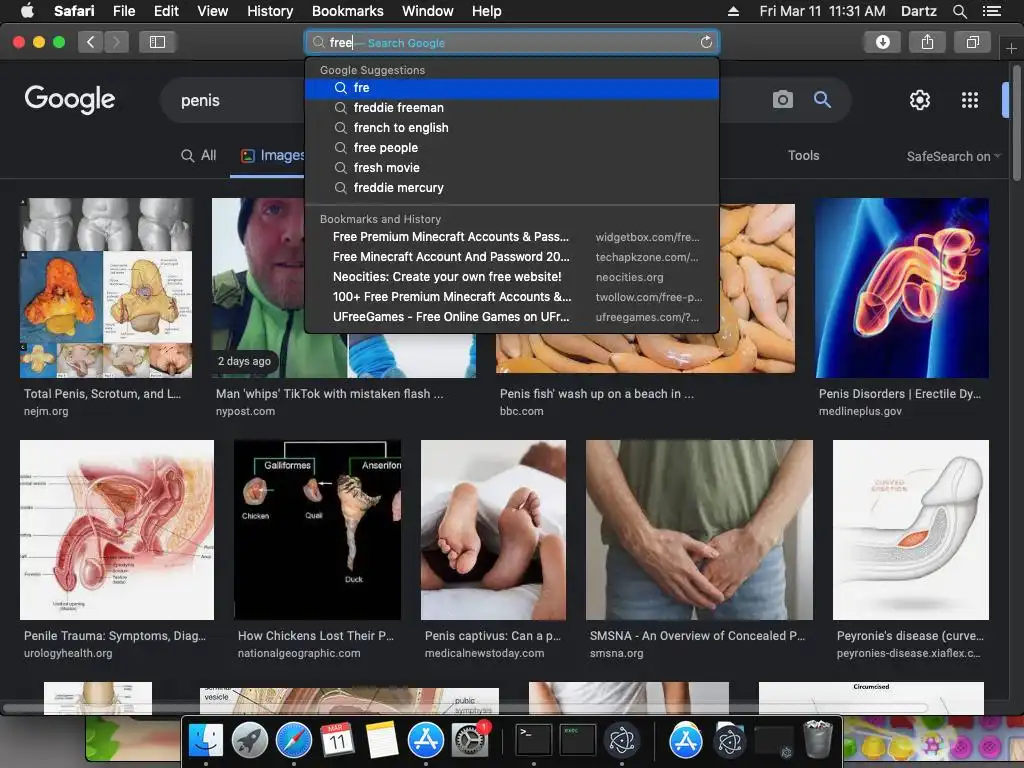Switch to the All results tab
The width and height of the screenshot is (1024, 768).
click(199, 155)
